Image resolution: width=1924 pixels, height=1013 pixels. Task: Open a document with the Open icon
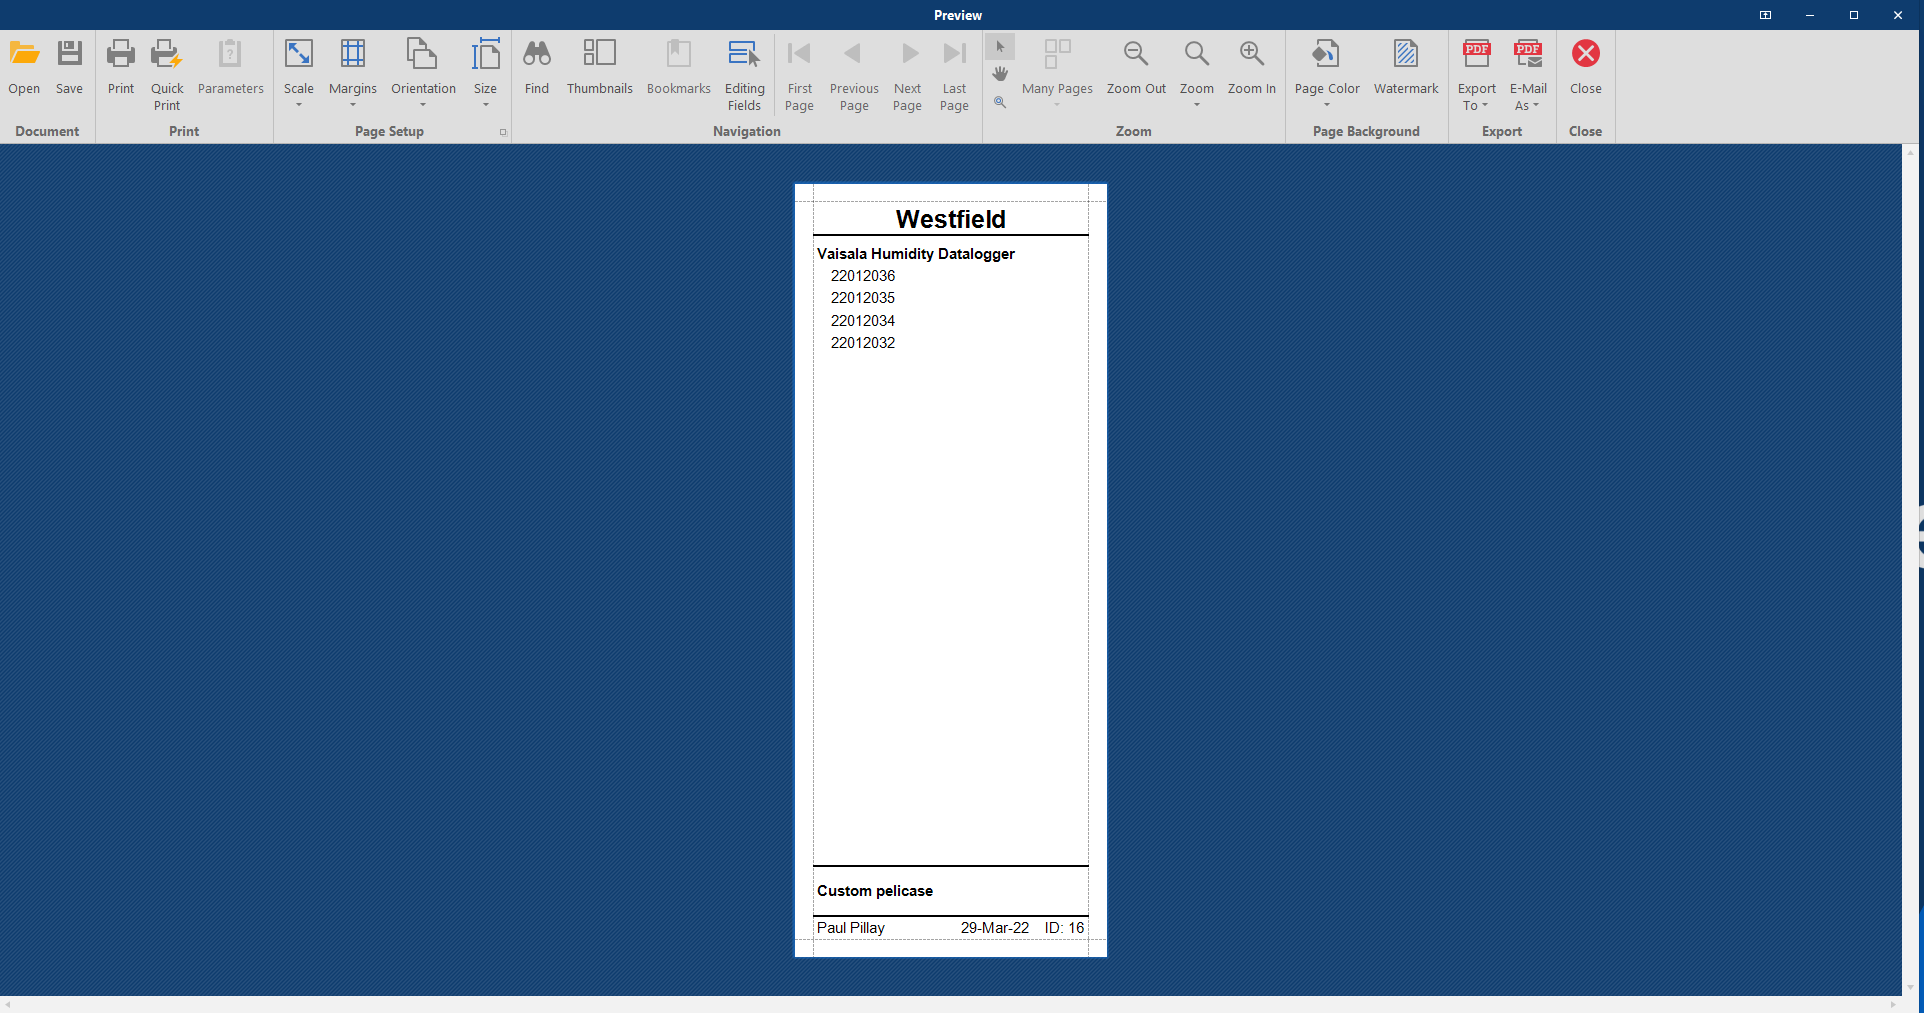(24, 54)
